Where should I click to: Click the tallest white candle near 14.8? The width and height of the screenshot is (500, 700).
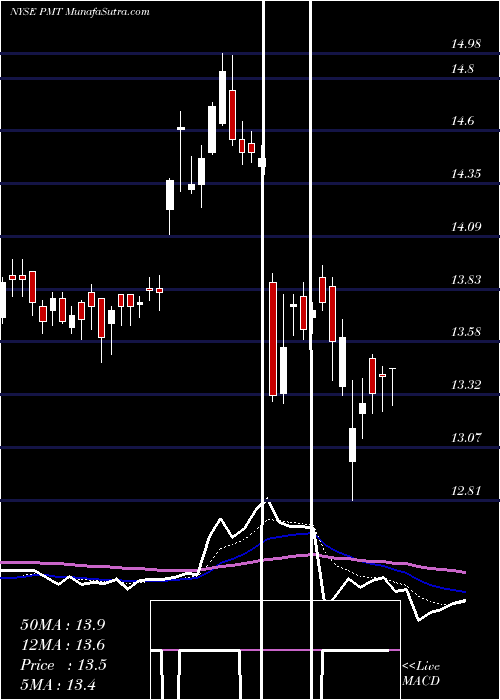pyautogui.click(x=222, y=97)
